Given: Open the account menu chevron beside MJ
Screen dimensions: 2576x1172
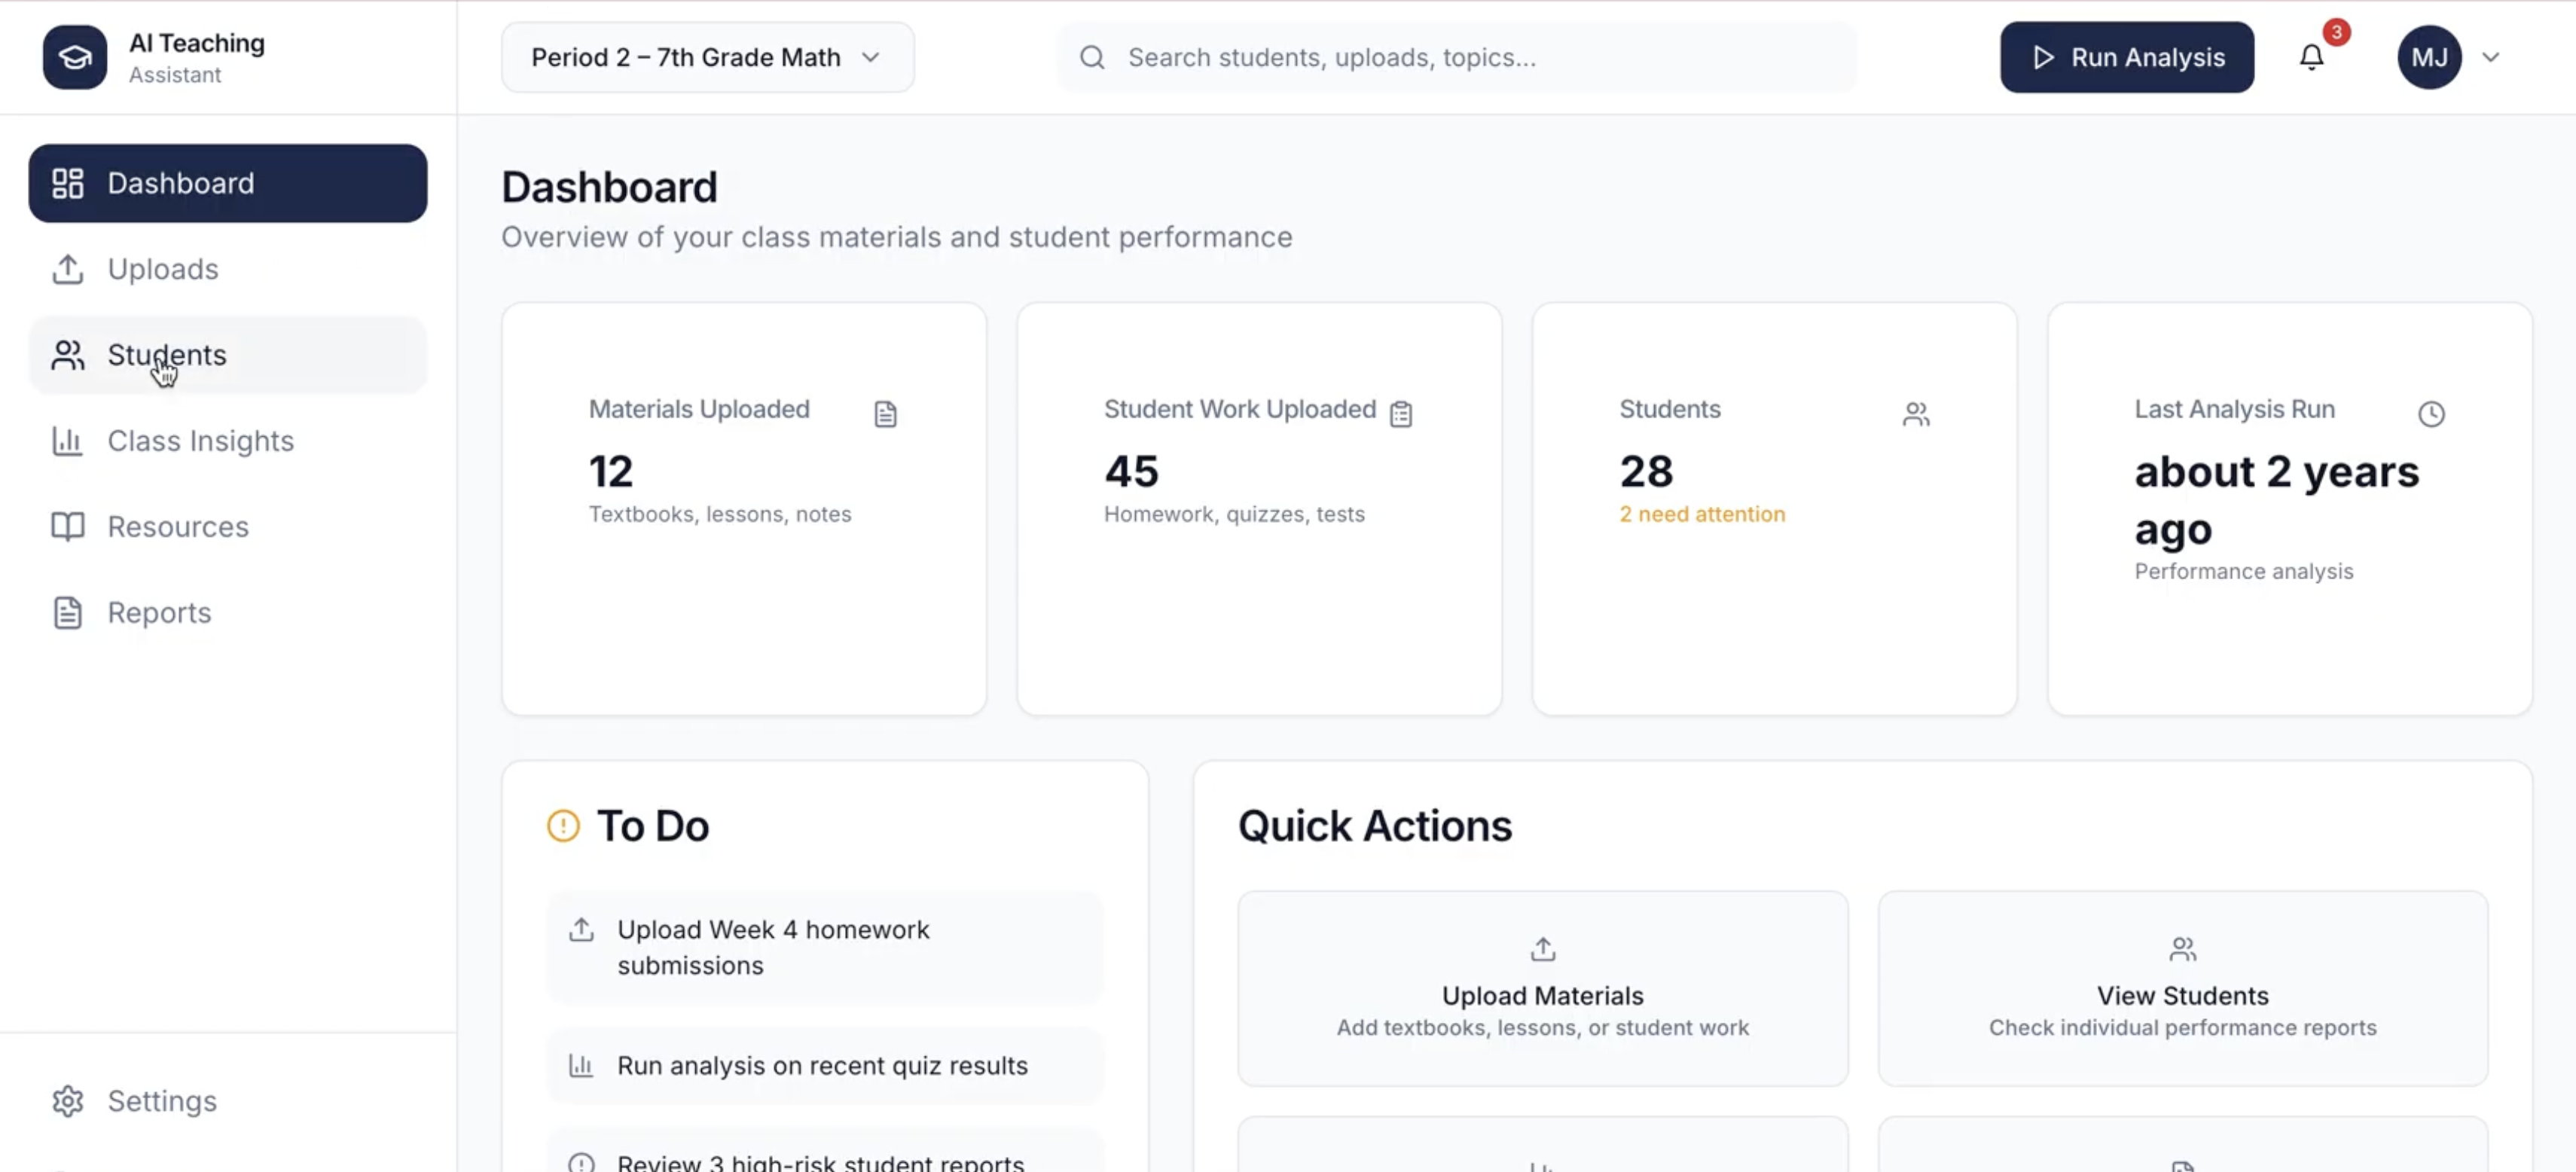Looking at the screenshot, I should coord(2491,57).
